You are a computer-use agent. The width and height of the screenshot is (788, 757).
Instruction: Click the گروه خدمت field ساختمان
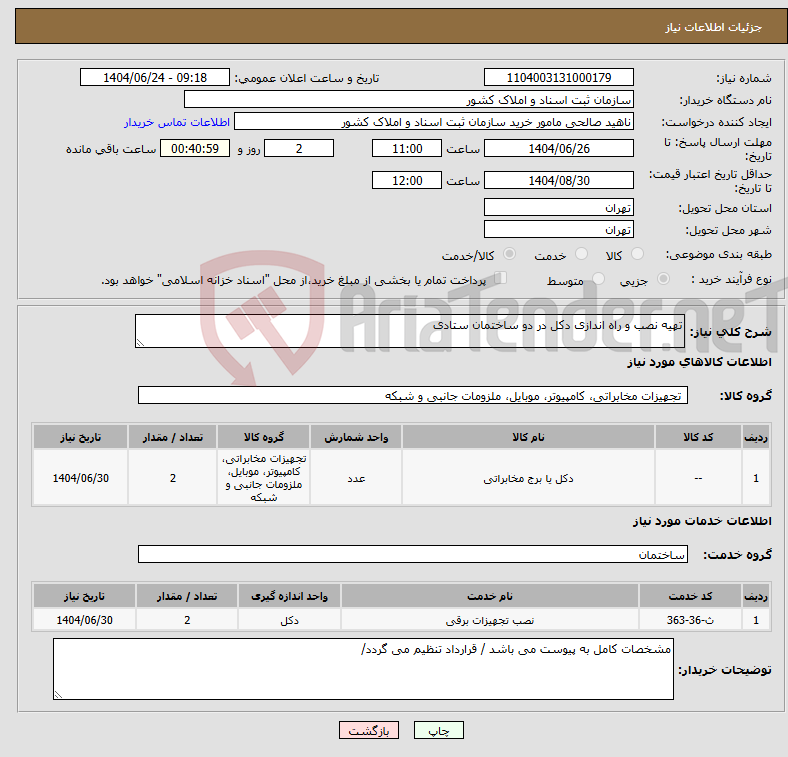click(x=413, y=554)
